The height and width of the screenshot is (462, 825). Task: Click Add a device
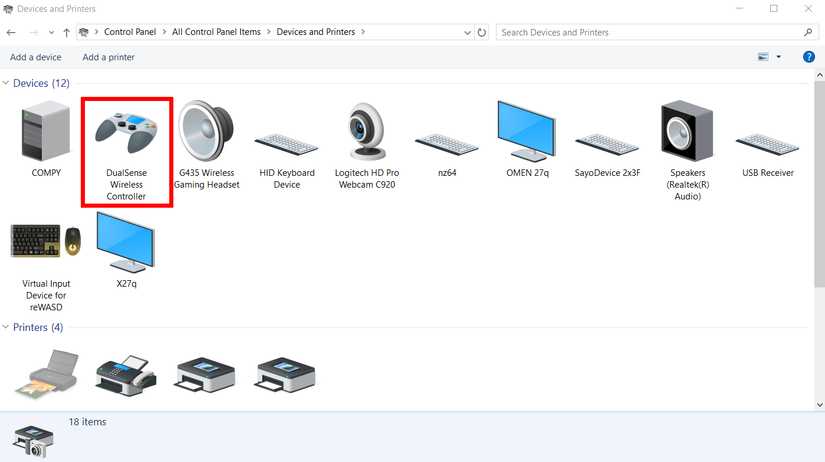(x=35, y=57)
